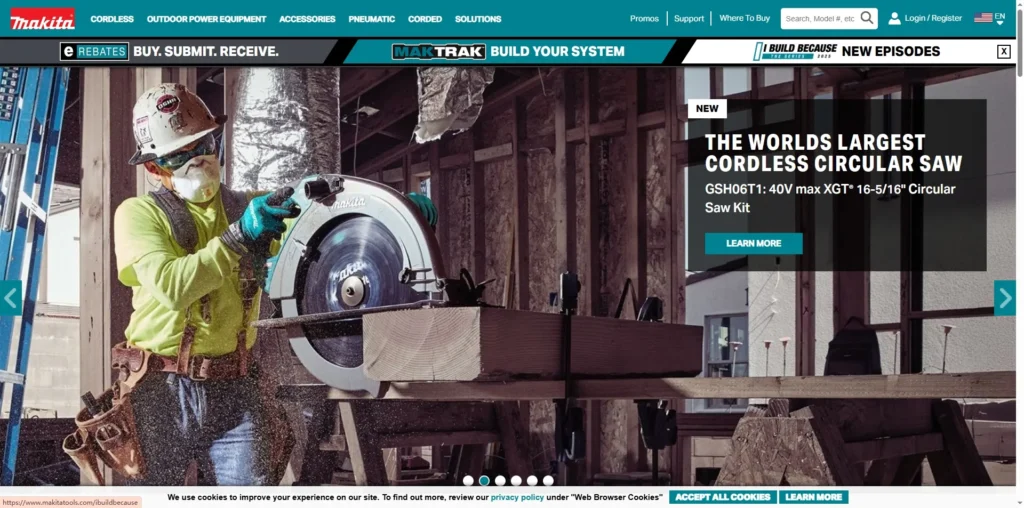Click the Makita logo
This screenshot has width=1024, height=508.
click(42, 19)
